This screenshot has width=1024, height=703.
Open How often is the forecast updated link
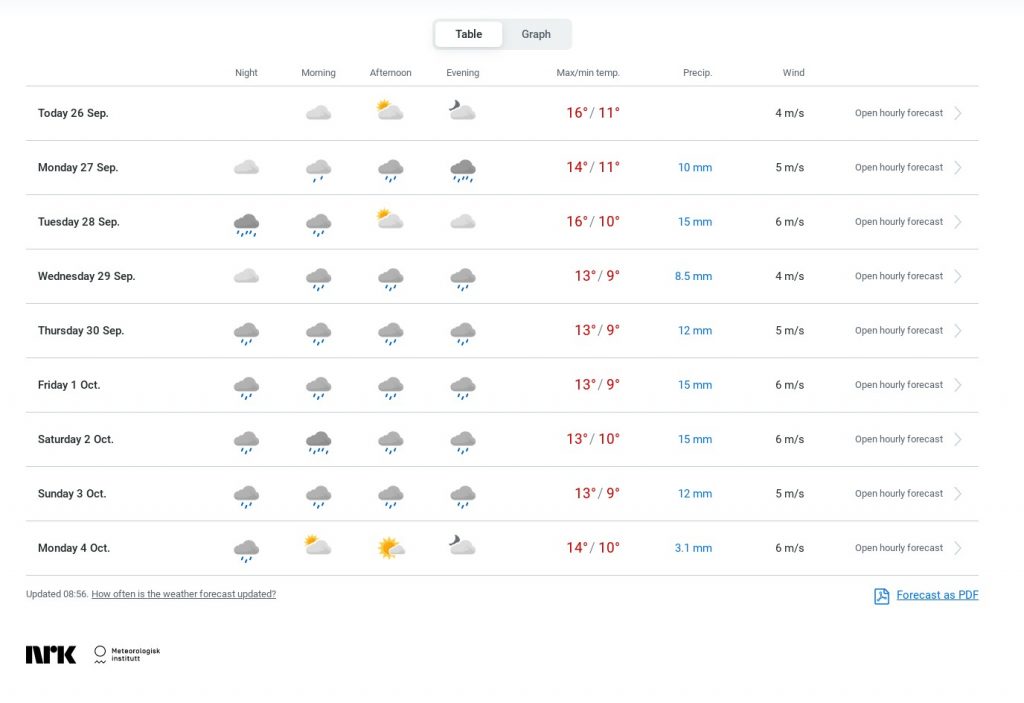click(184, 594)
